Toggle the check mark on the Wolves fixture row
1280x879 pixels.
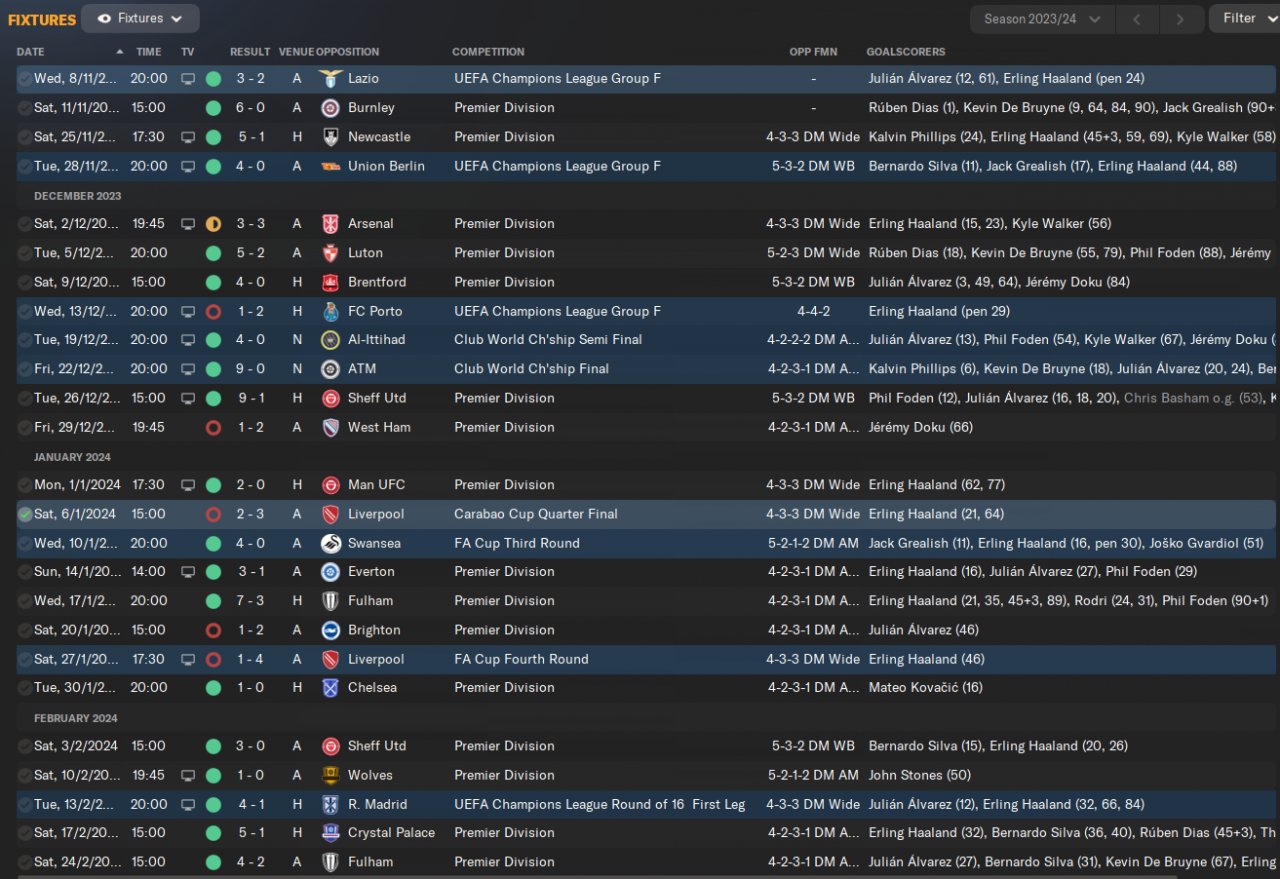tap(24, 775)
